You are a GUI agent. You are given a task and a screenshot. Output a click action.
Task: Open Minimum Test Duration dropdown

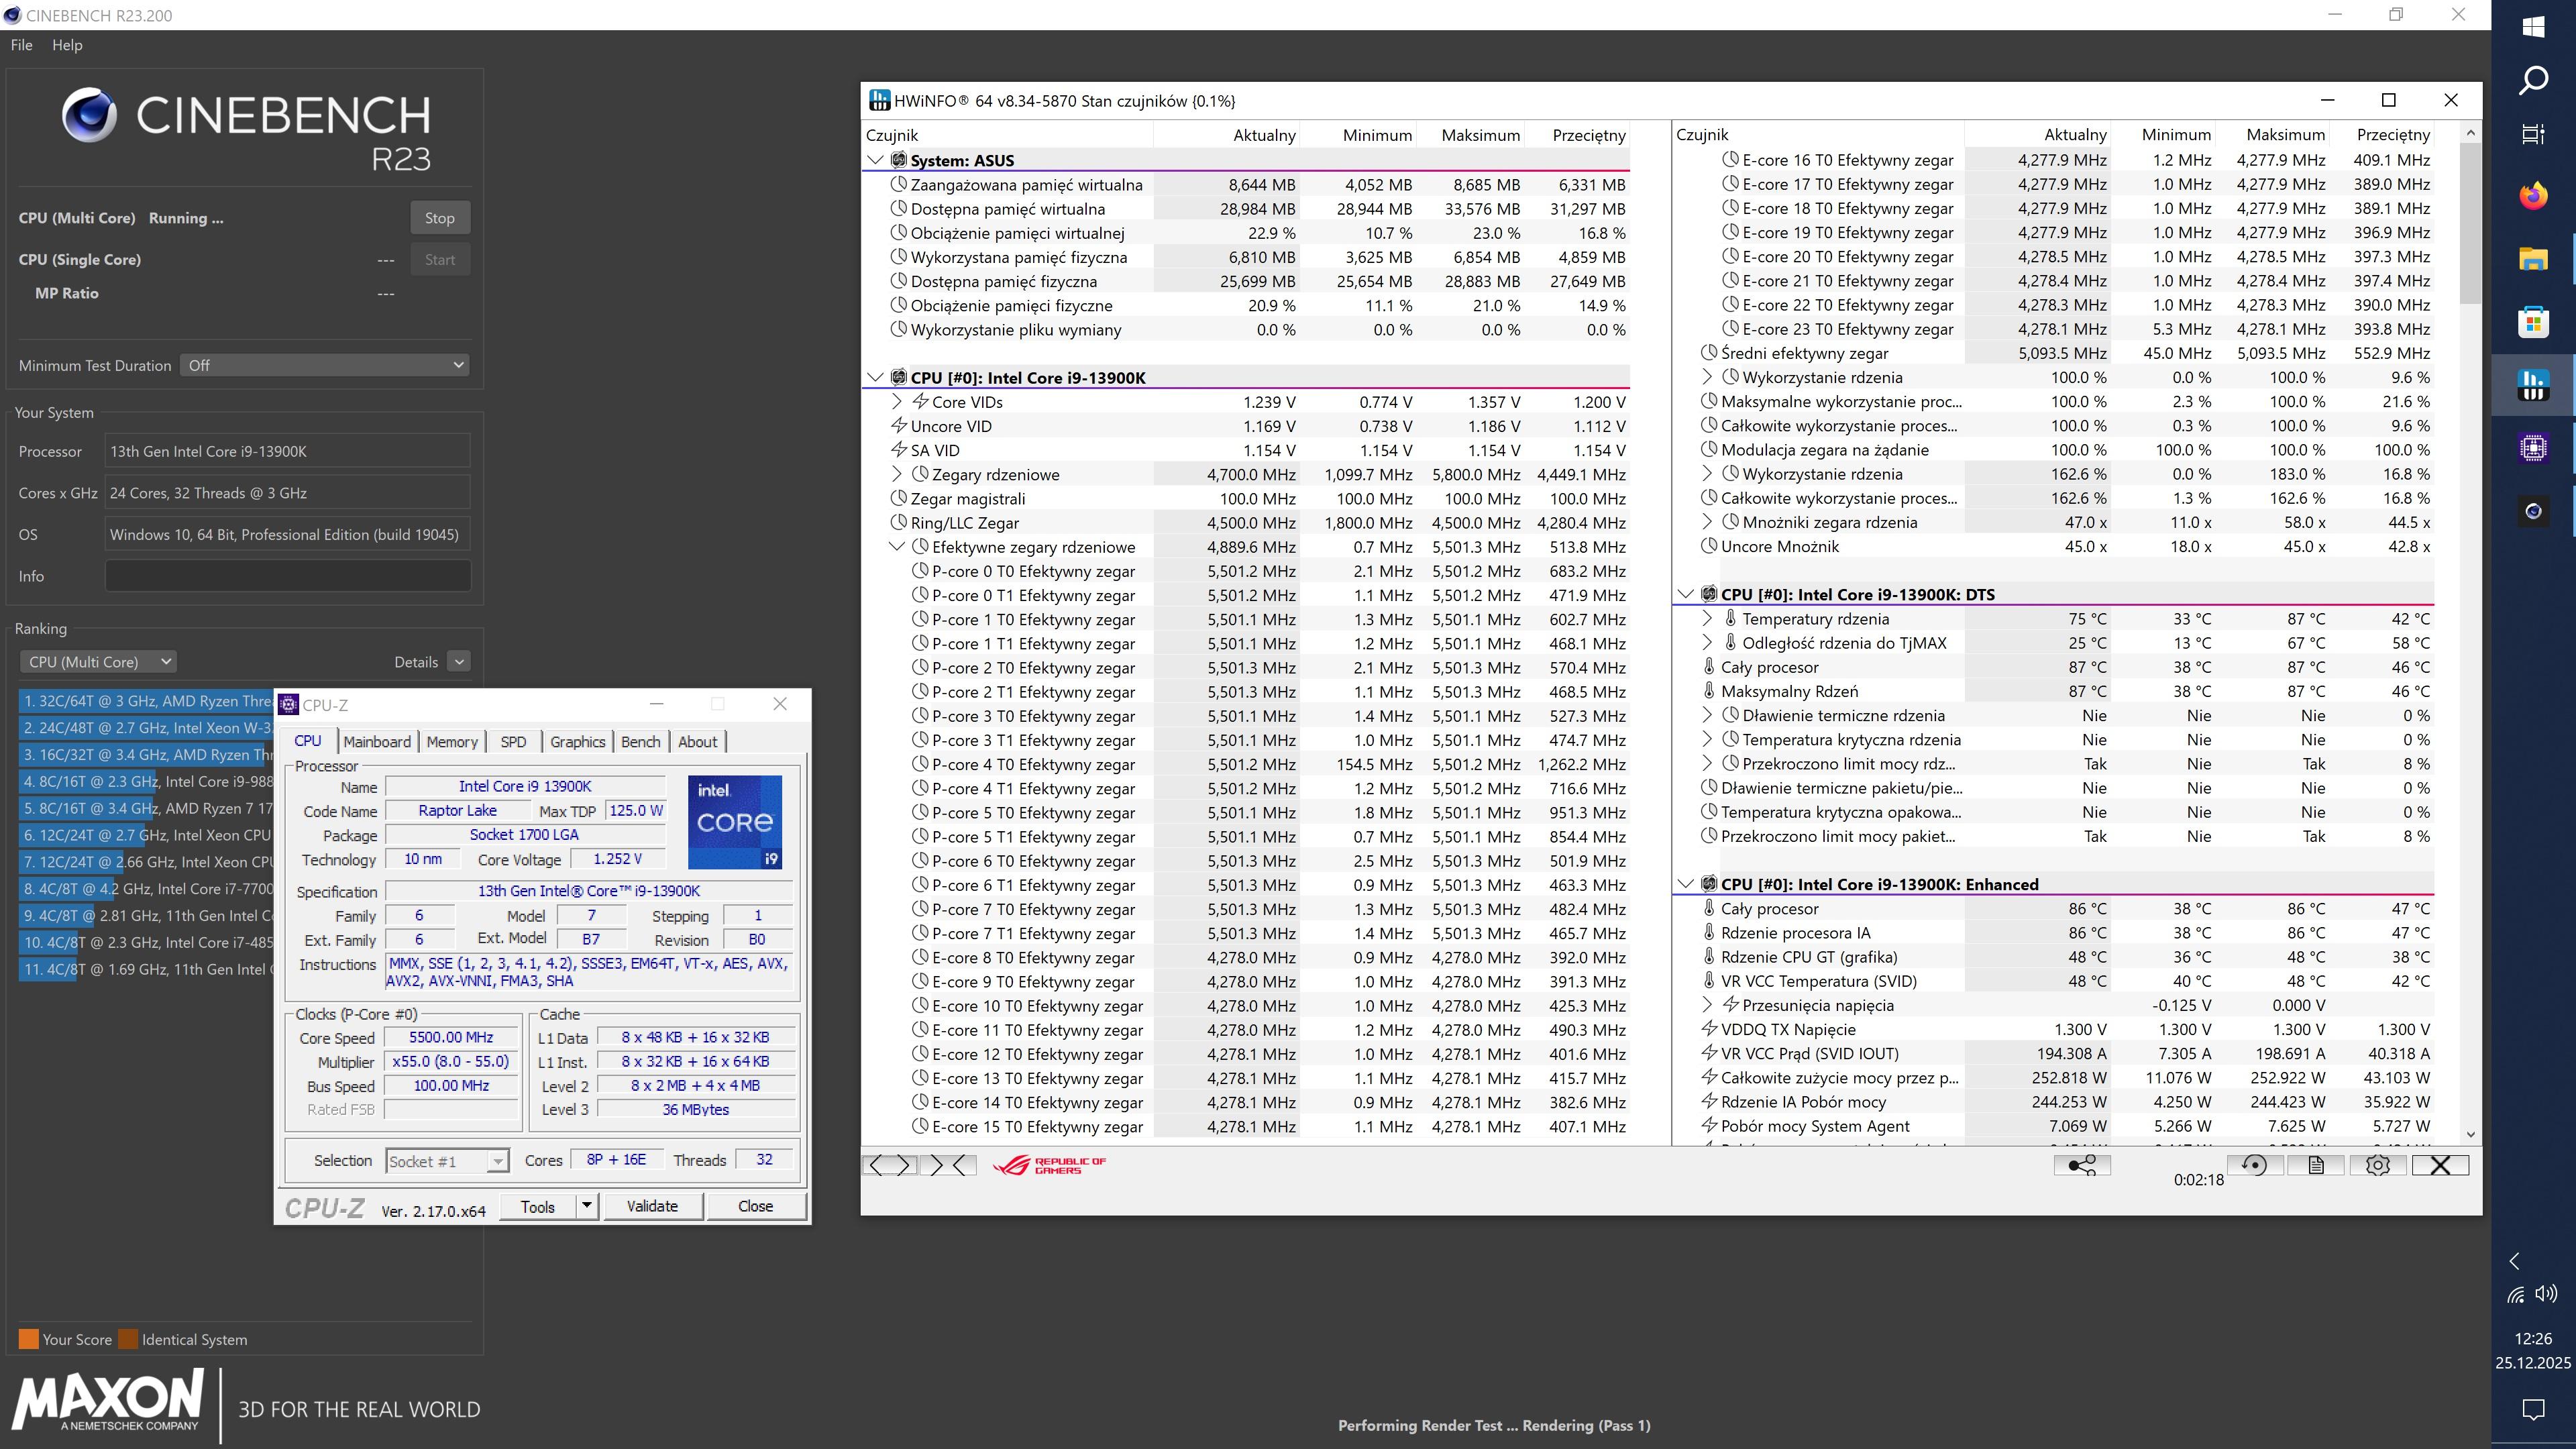(x=325, y=365)
